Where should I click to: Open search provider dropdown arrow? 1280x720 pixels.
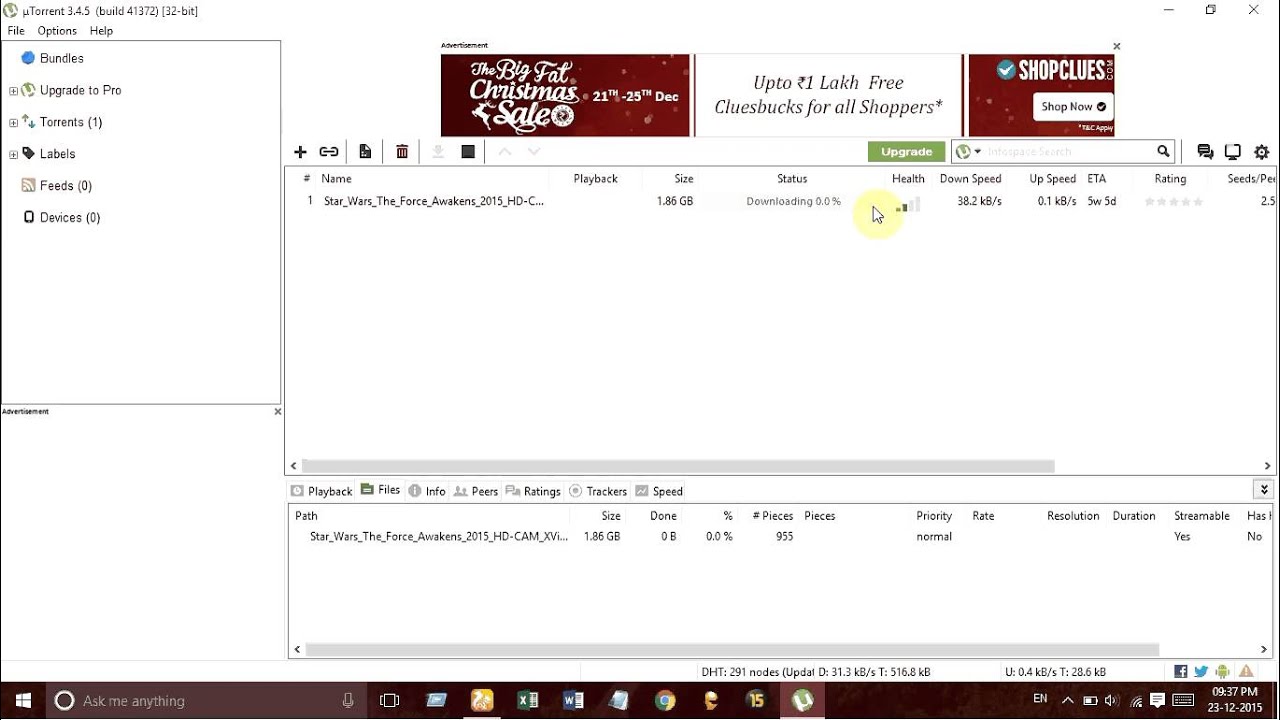[978, 152]
